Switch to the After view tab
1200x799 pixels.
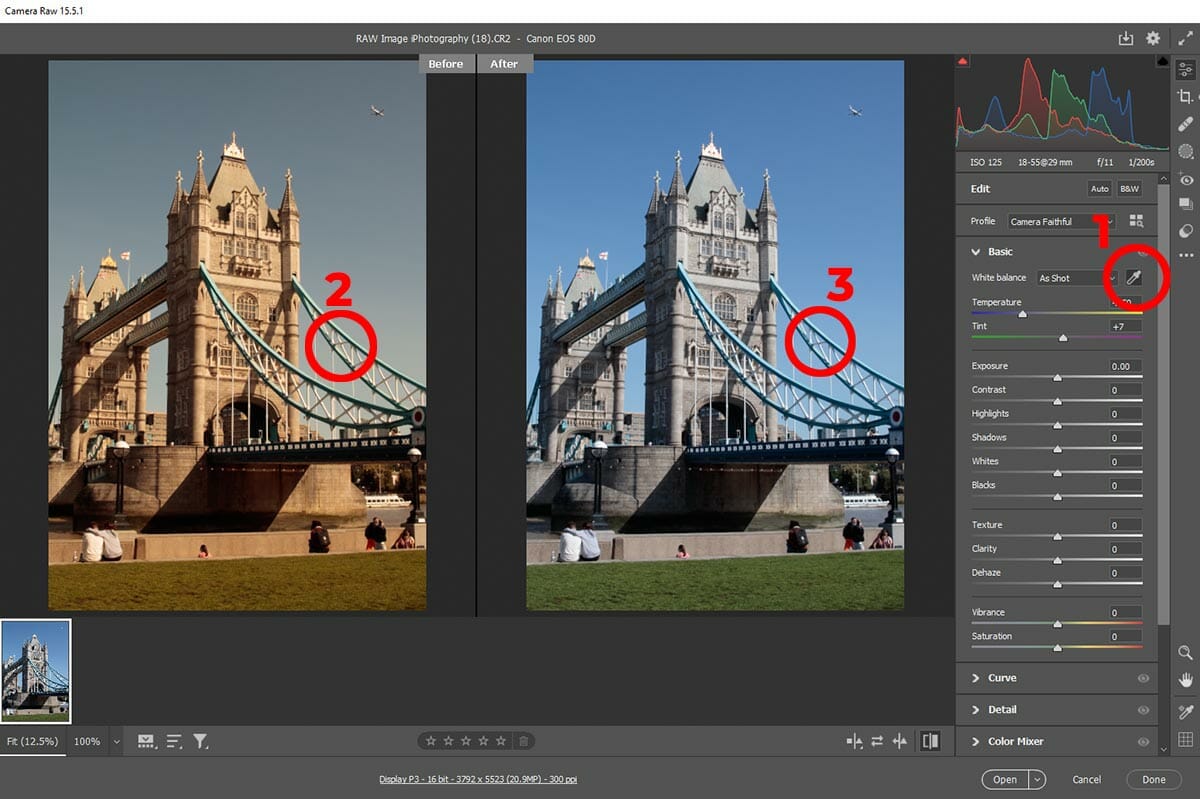click(x=504, y=64)
